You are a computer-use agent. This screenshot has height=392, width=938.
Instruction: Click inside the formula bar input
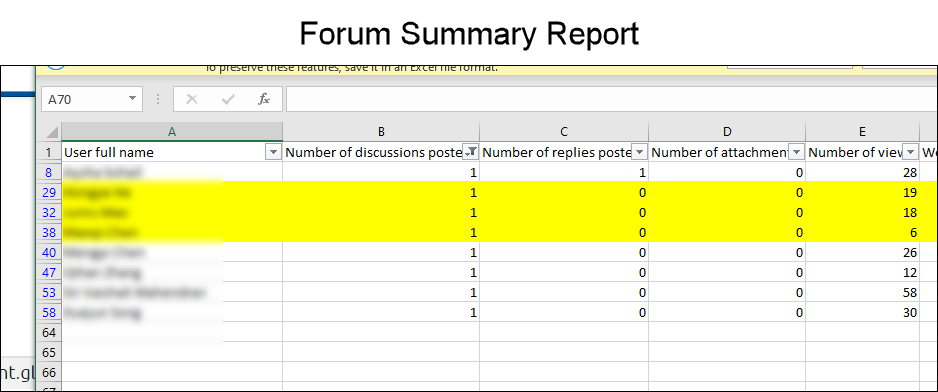pyautogui.click(x=611, y=99)
